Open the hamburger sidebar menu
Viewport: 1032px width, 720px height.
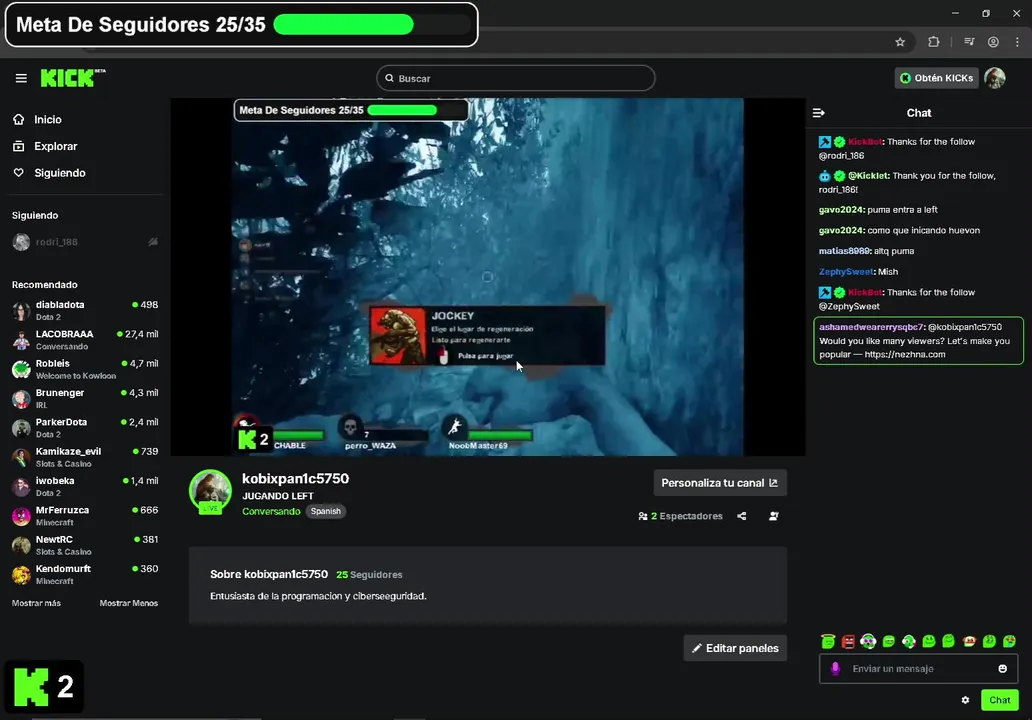coord(21,78)
